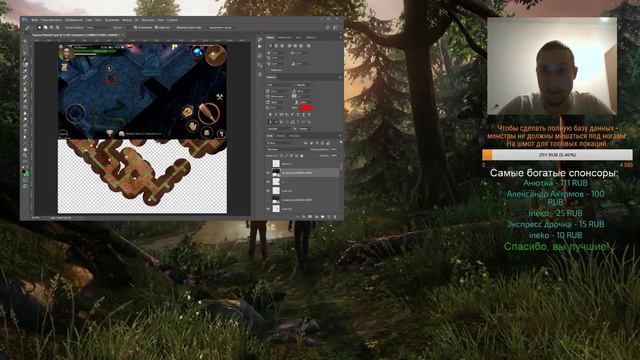
Task: Toggle visibility of layer below highlighted one
Action: (268, 182)
